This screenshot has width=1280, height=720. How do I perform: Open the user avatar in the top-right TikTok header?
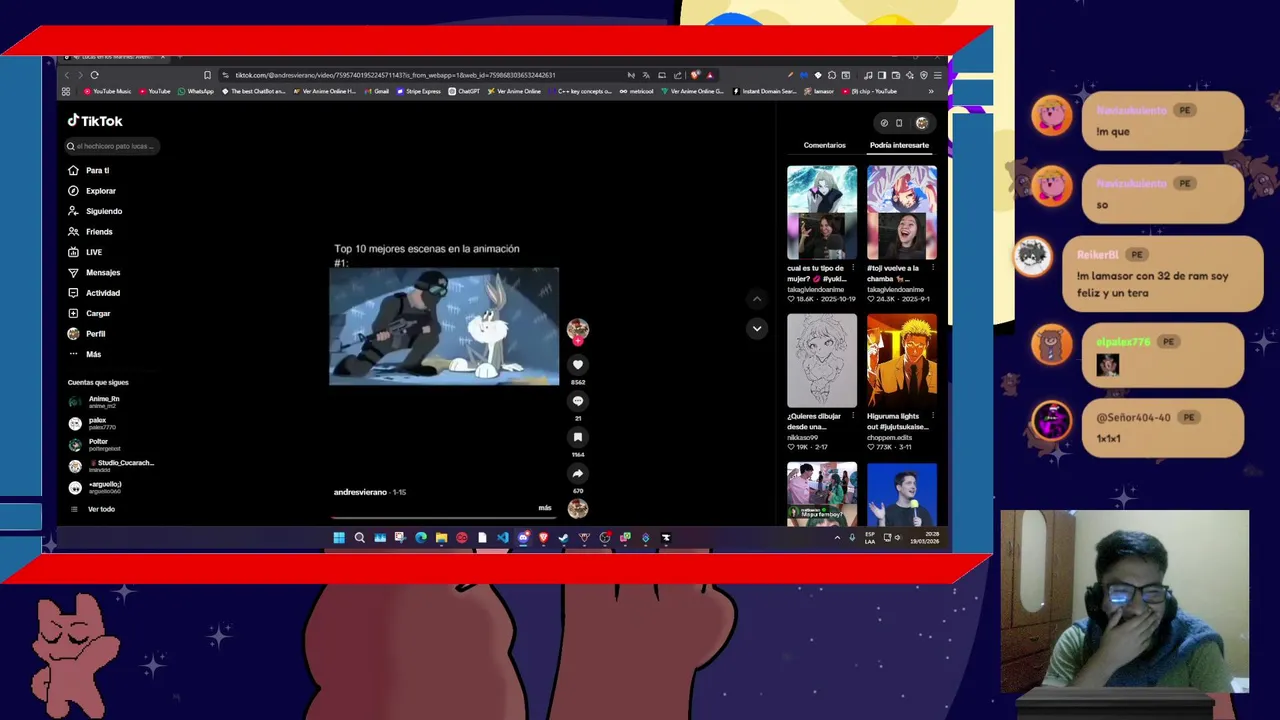922,123
